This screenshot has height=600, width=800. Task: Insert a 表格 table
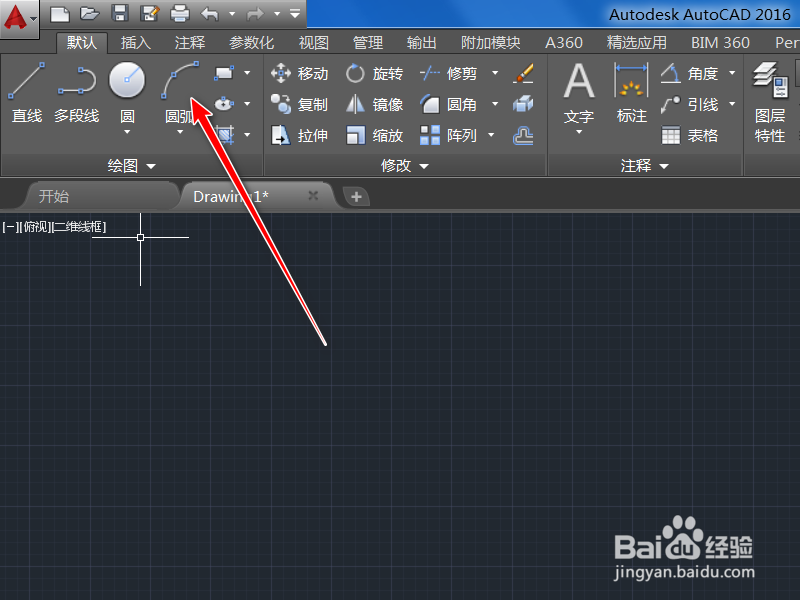click(x=690, y=135)
